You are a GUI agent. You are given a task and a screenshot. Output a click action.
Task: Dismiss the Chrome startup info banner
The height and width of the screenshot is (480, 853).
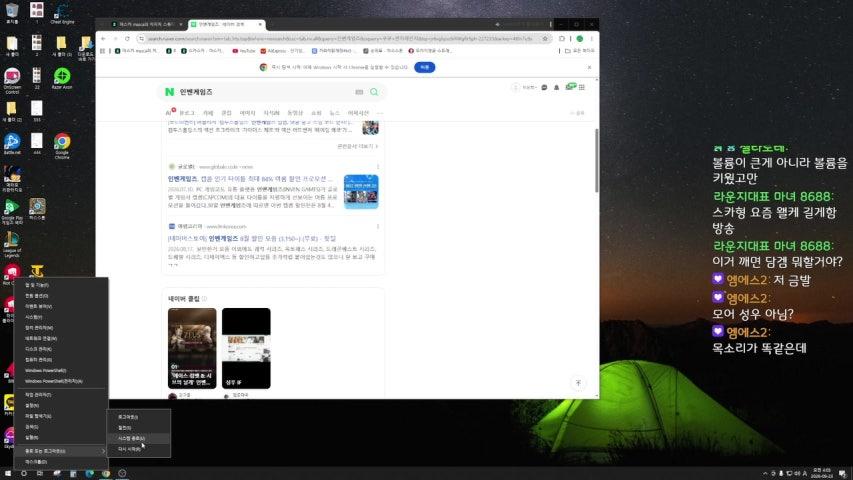pyautogui.click(x=589, y=67)
